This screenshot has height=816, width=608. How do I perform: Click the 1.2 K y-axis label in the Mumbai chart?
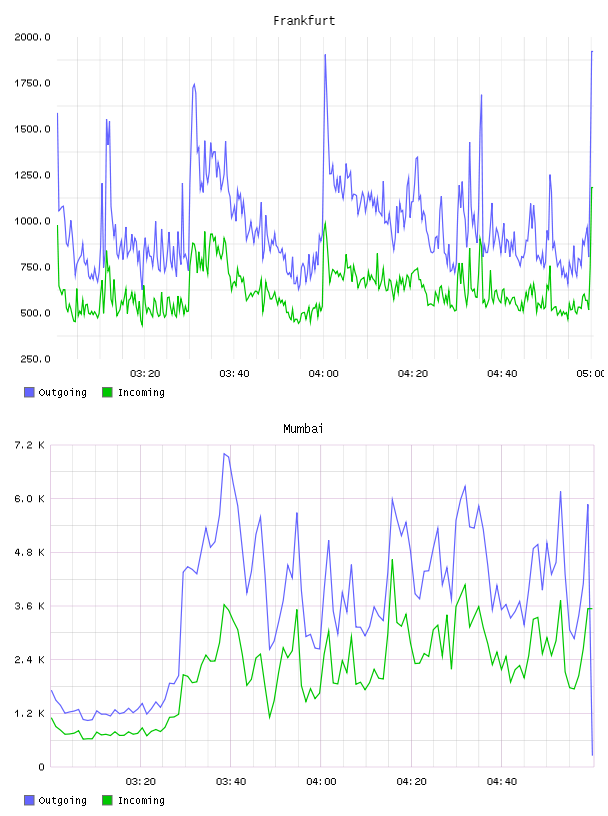pyautogui.click(x=30, y=713)
